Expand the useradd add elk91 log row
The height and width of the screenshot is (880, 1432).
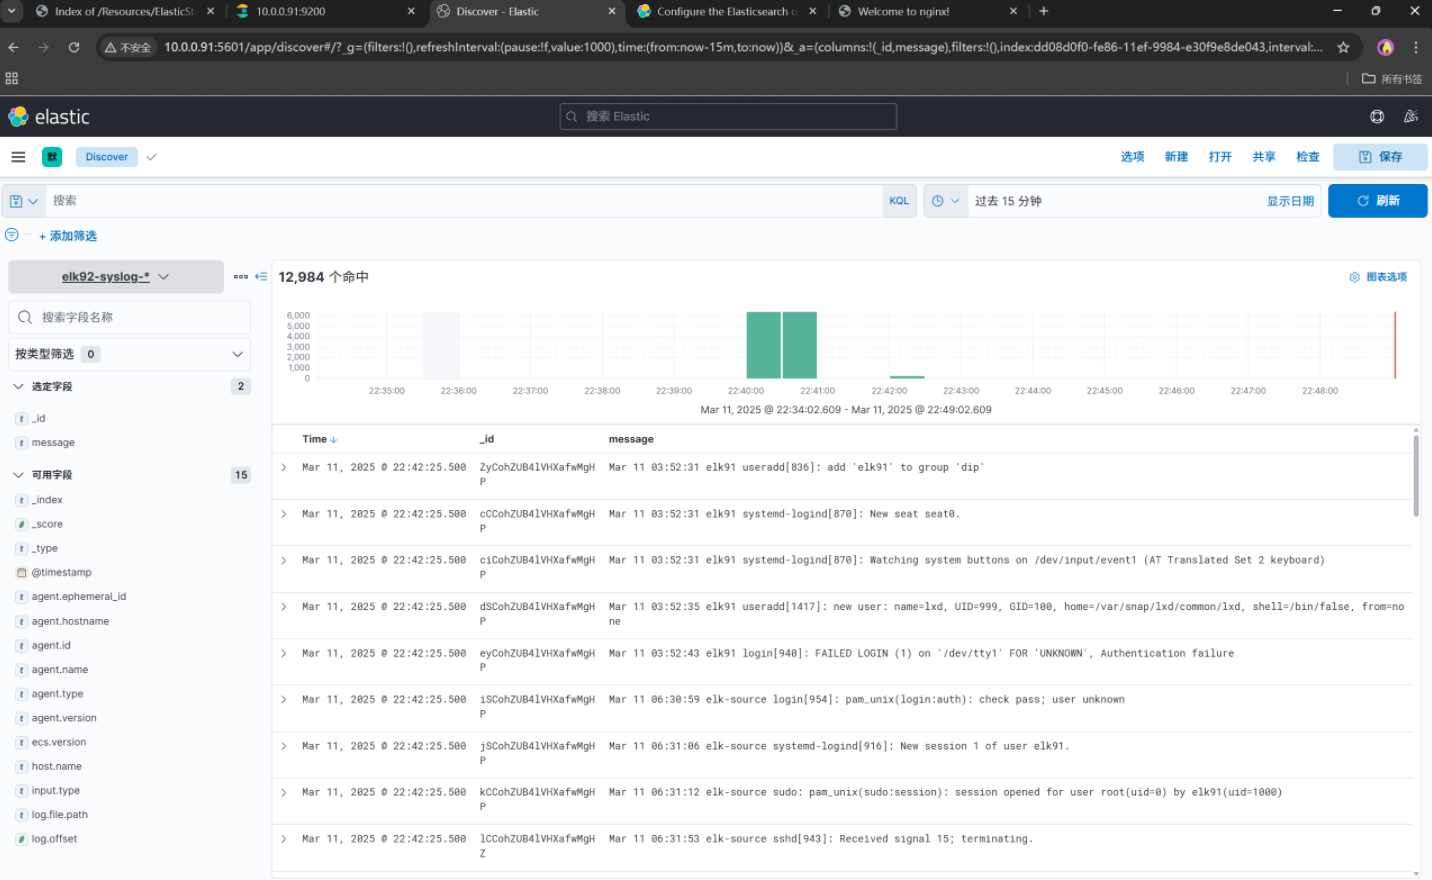284,467
